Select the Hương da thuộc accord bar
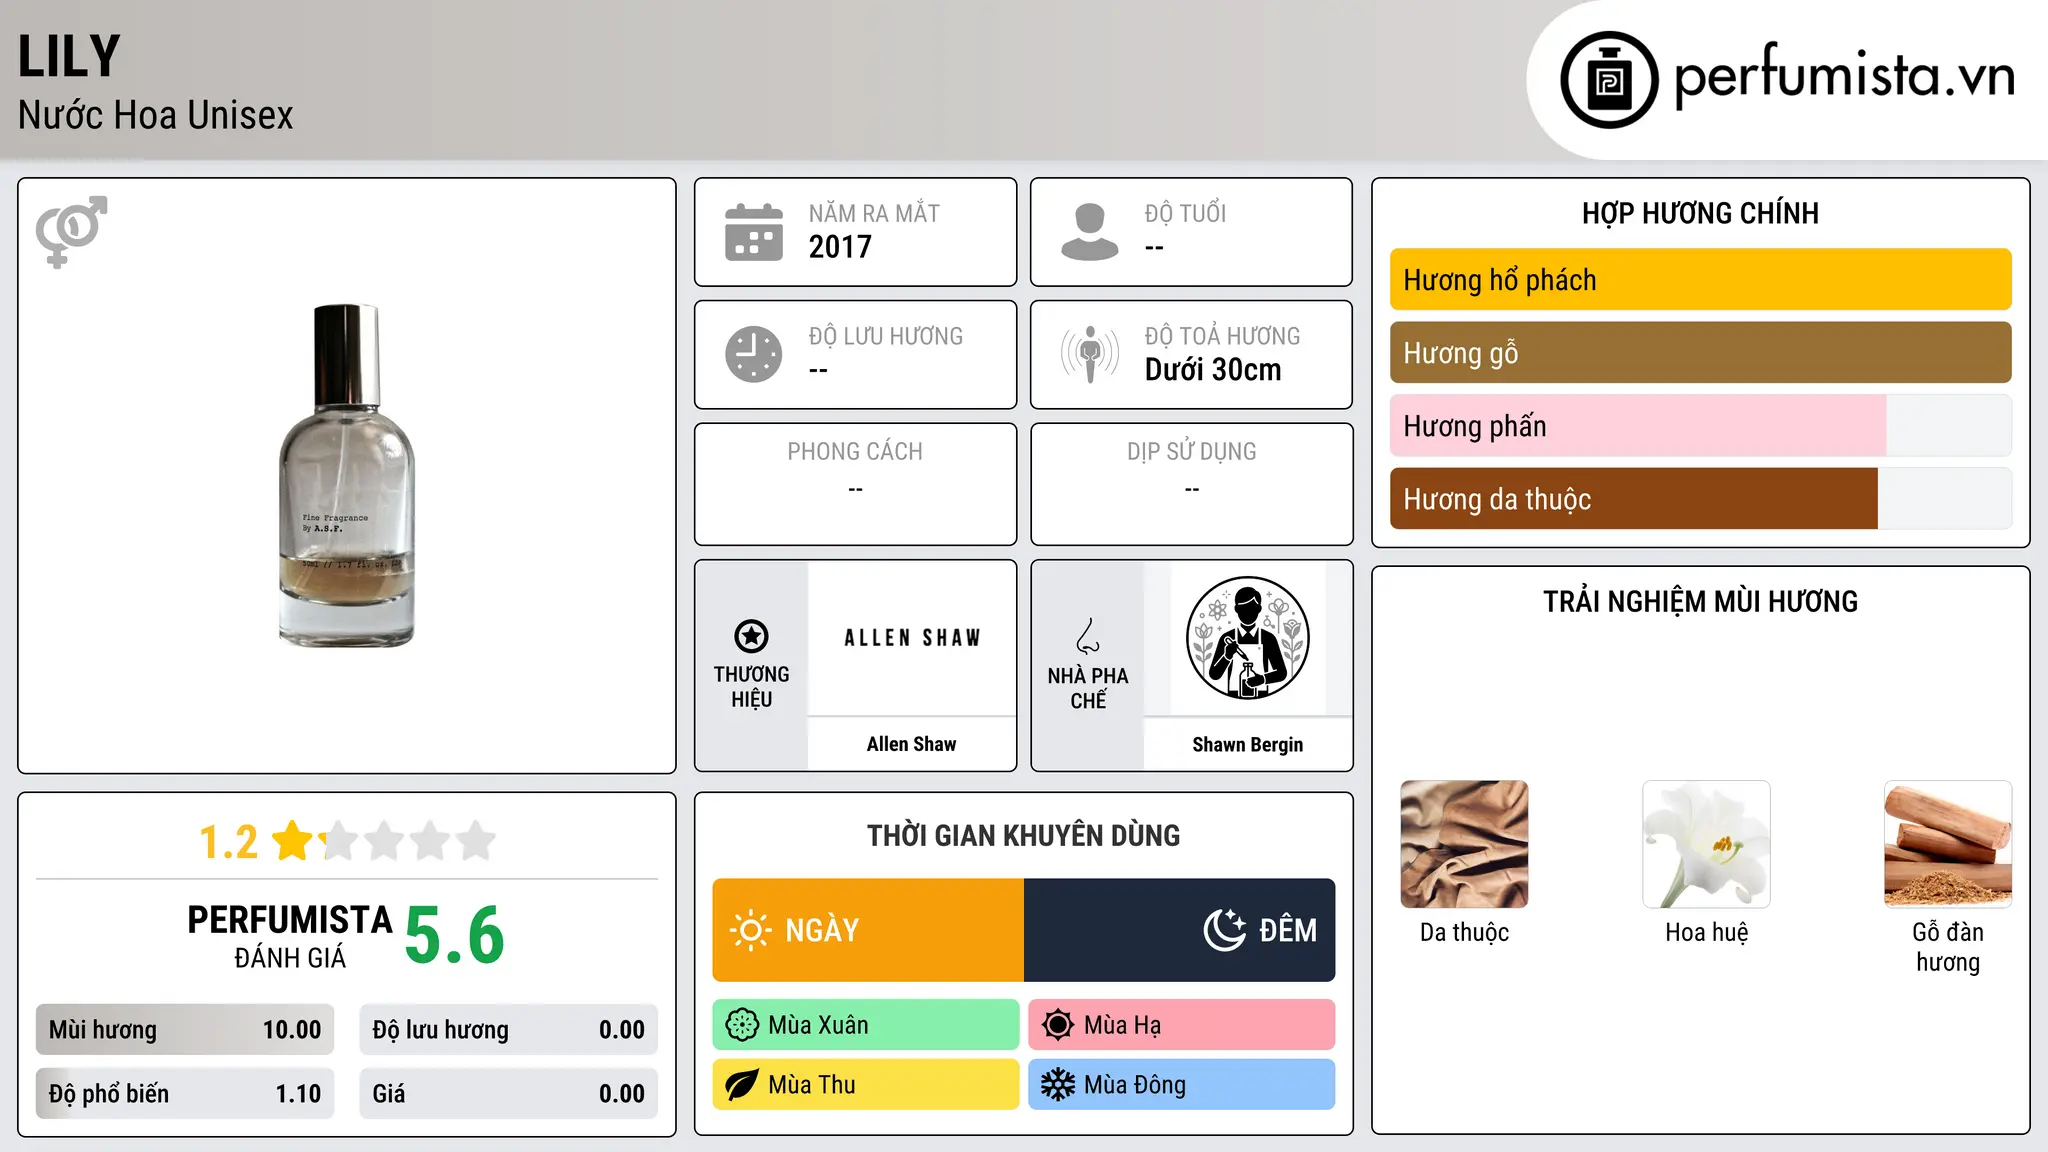This screenshot has width=2048, height=1152. 1700,499
